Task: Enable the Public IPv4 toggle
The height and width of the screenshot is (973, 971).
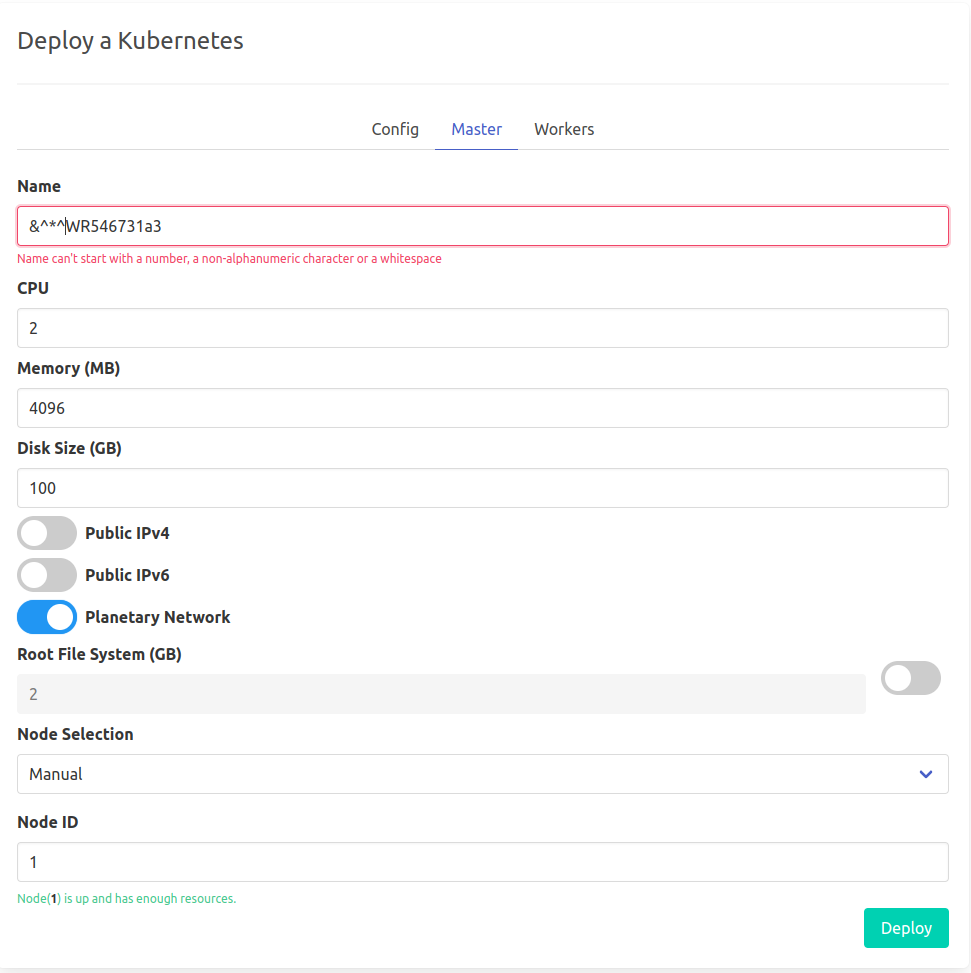Action: click(x=46, y=533)
